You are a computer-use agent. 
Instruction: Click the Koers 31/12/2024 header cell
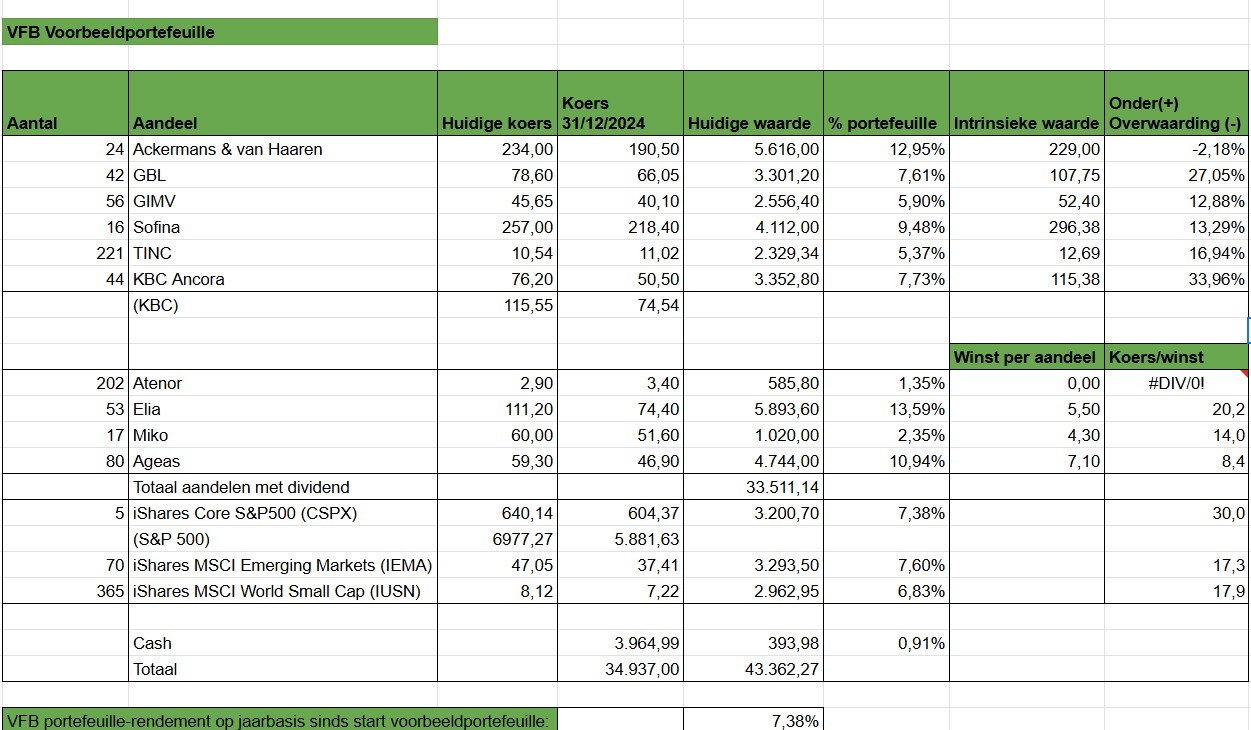tap(619, 103)
